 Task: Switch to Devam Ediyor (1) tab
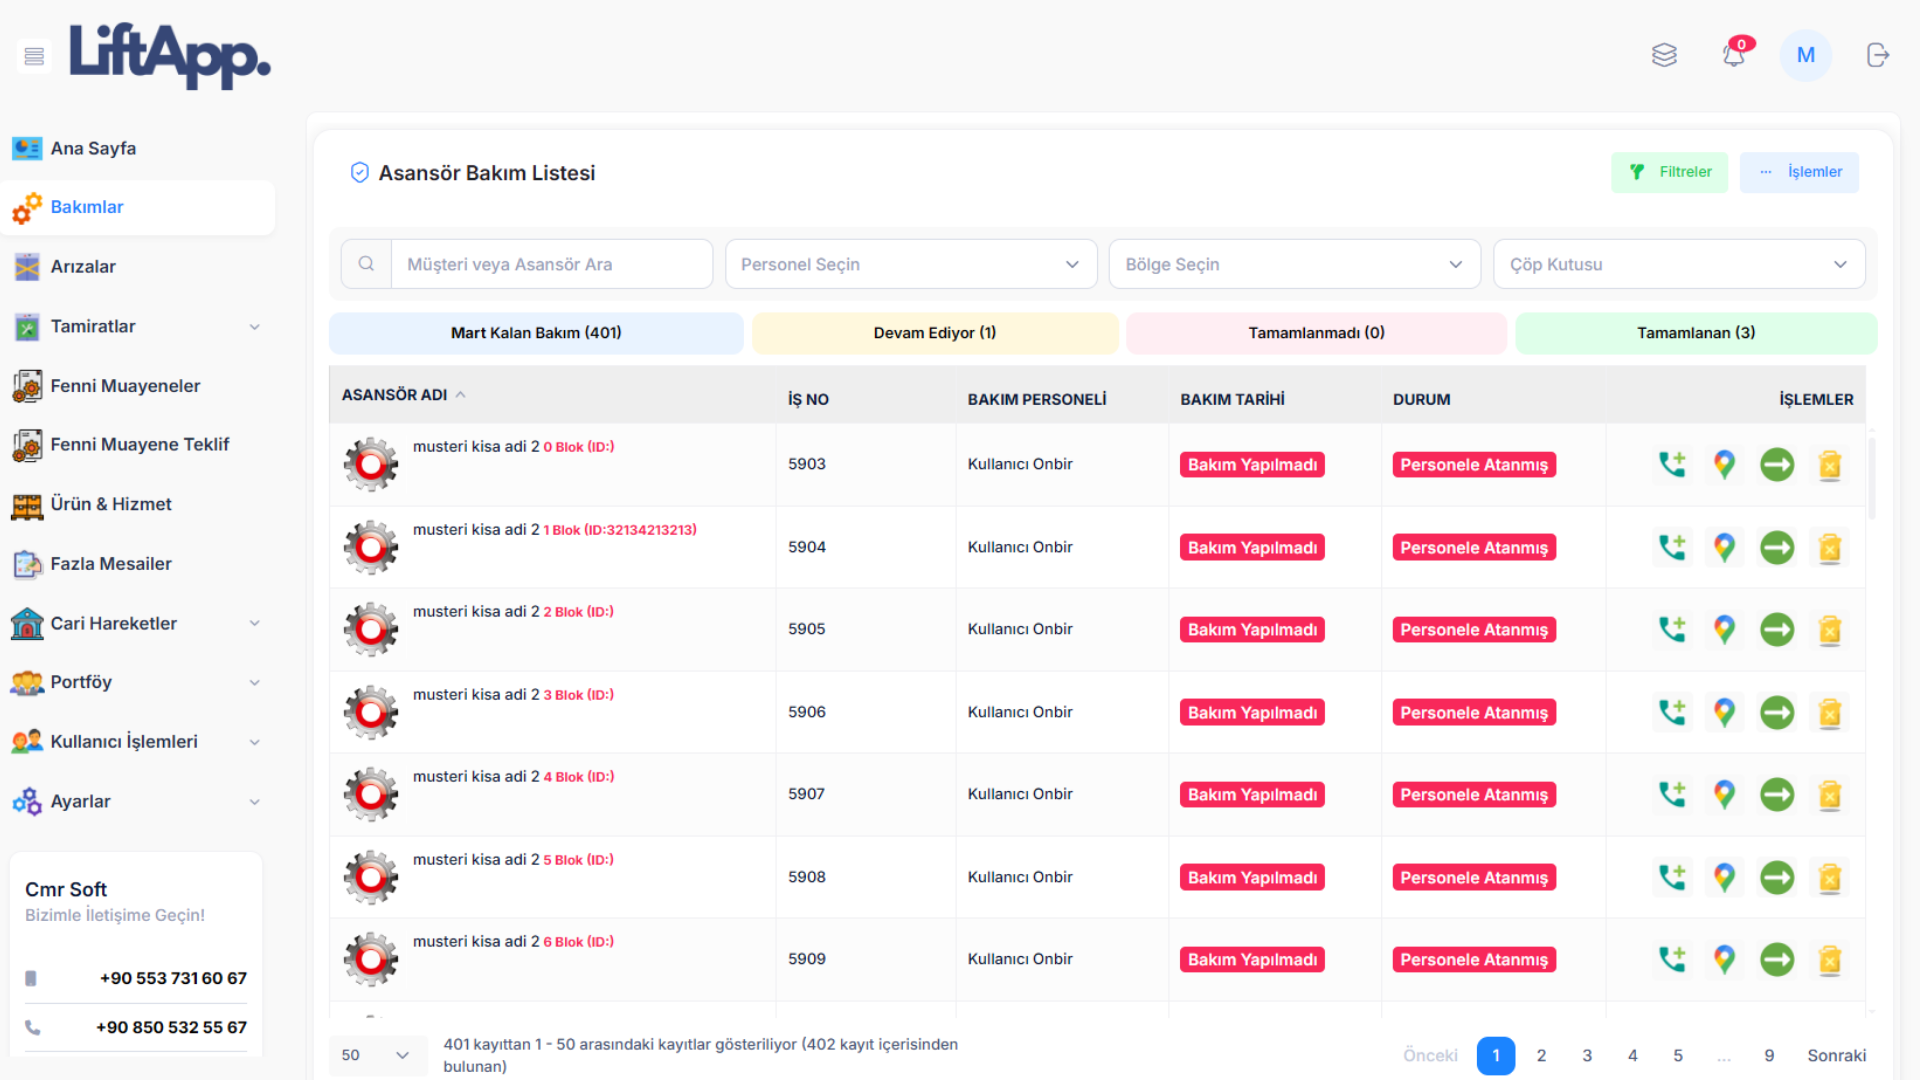pos(934,333)
